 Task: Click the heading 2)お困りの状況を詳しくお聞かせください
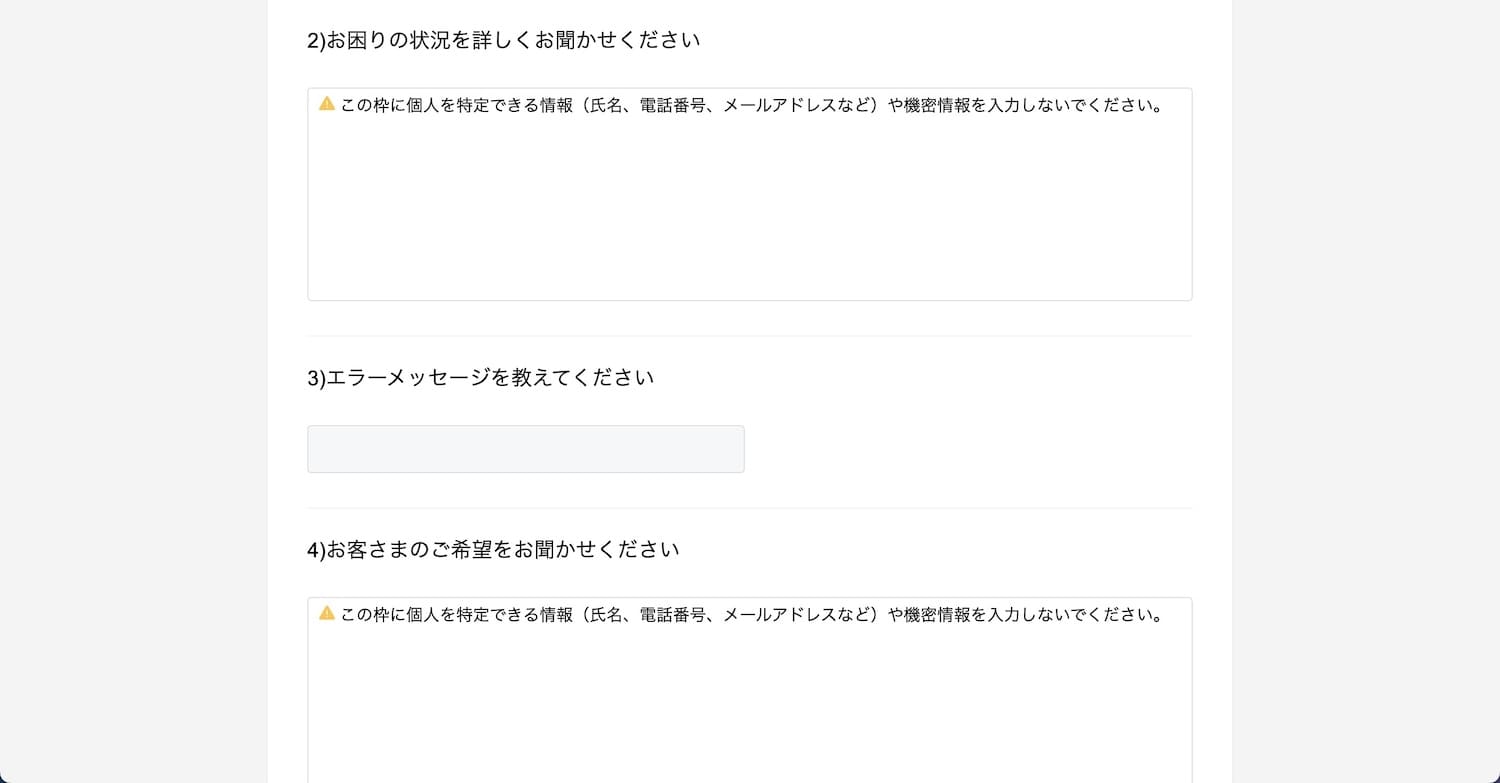pyautogui.click(x=504, y=40)
